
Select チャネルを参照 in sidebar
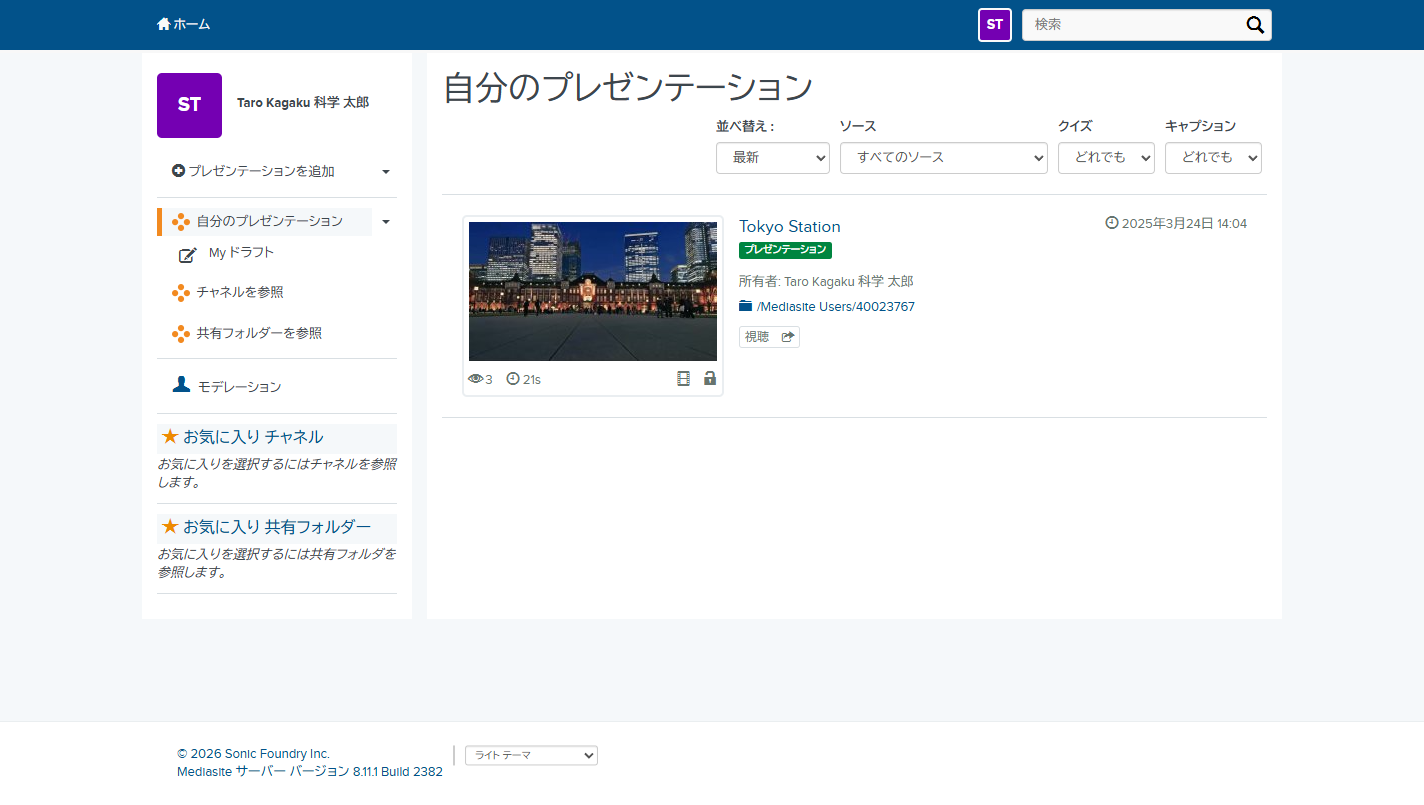click(x=240, y=292)
